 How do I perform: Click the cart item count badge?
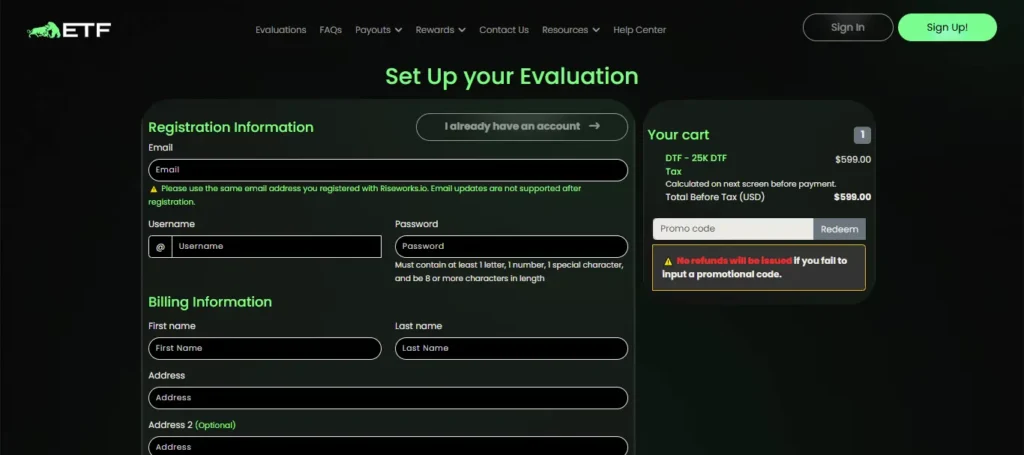click(x=862, y=135)
